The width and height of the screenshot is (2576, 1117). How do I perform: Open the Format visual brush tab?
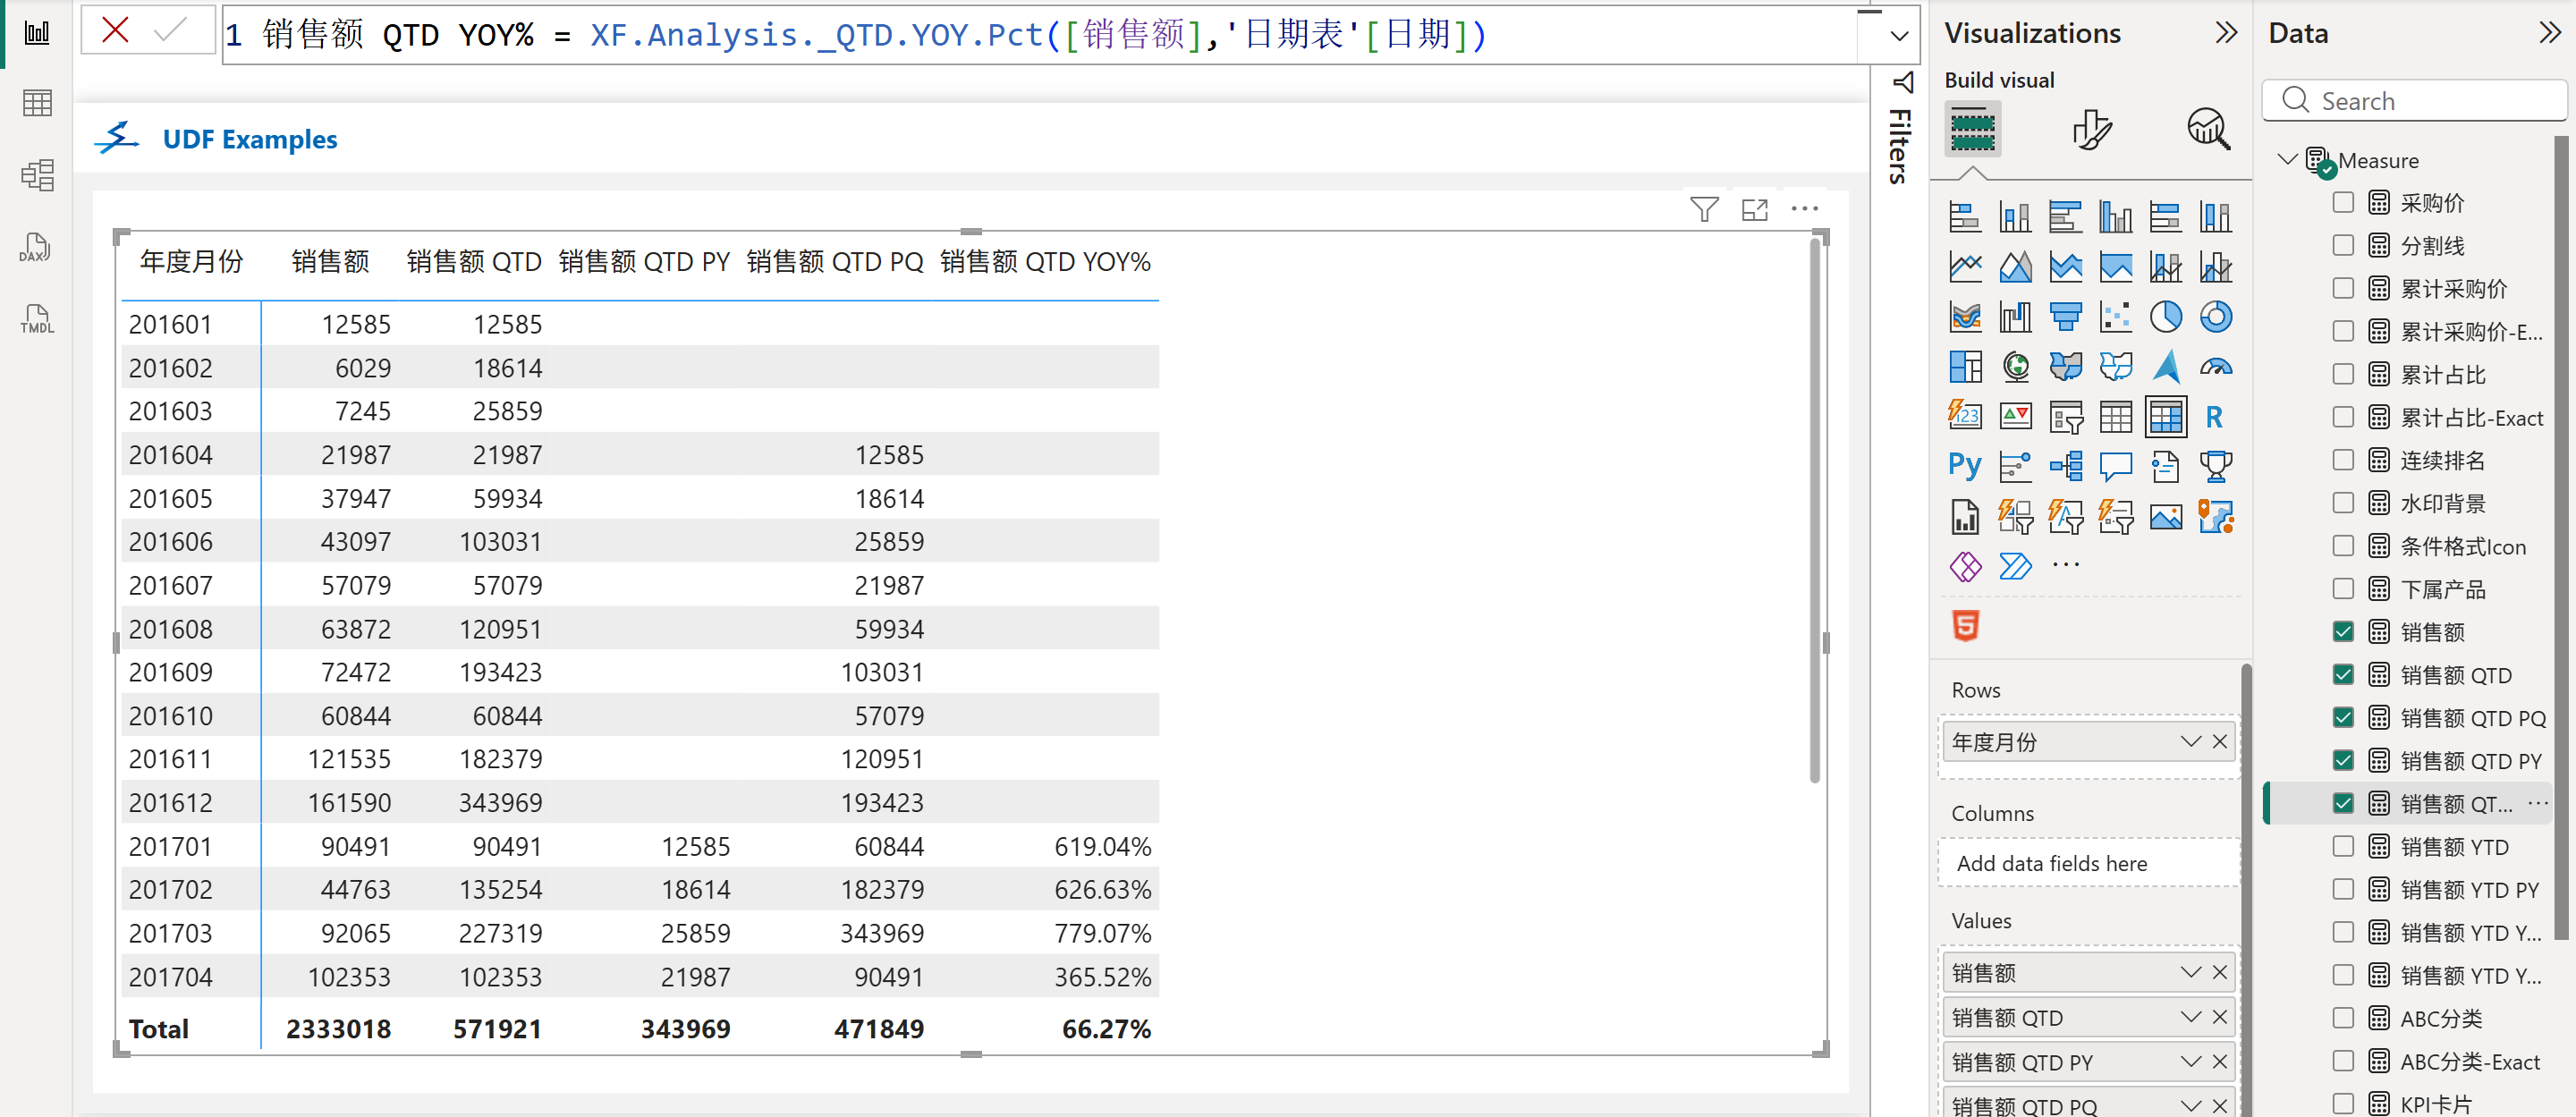2091,130
